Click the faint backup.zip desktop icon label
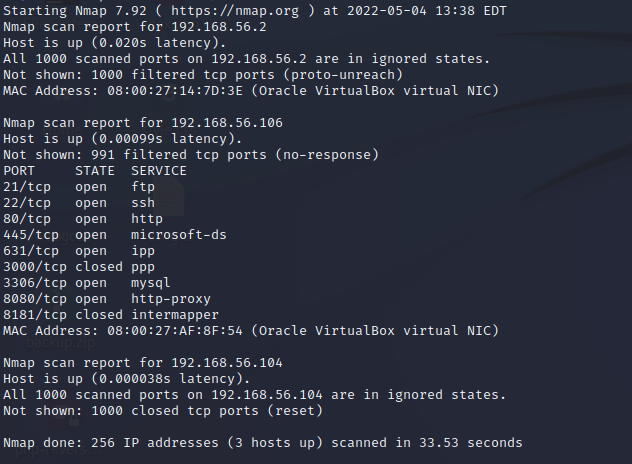The image size is (632, 464). [59, 342]
